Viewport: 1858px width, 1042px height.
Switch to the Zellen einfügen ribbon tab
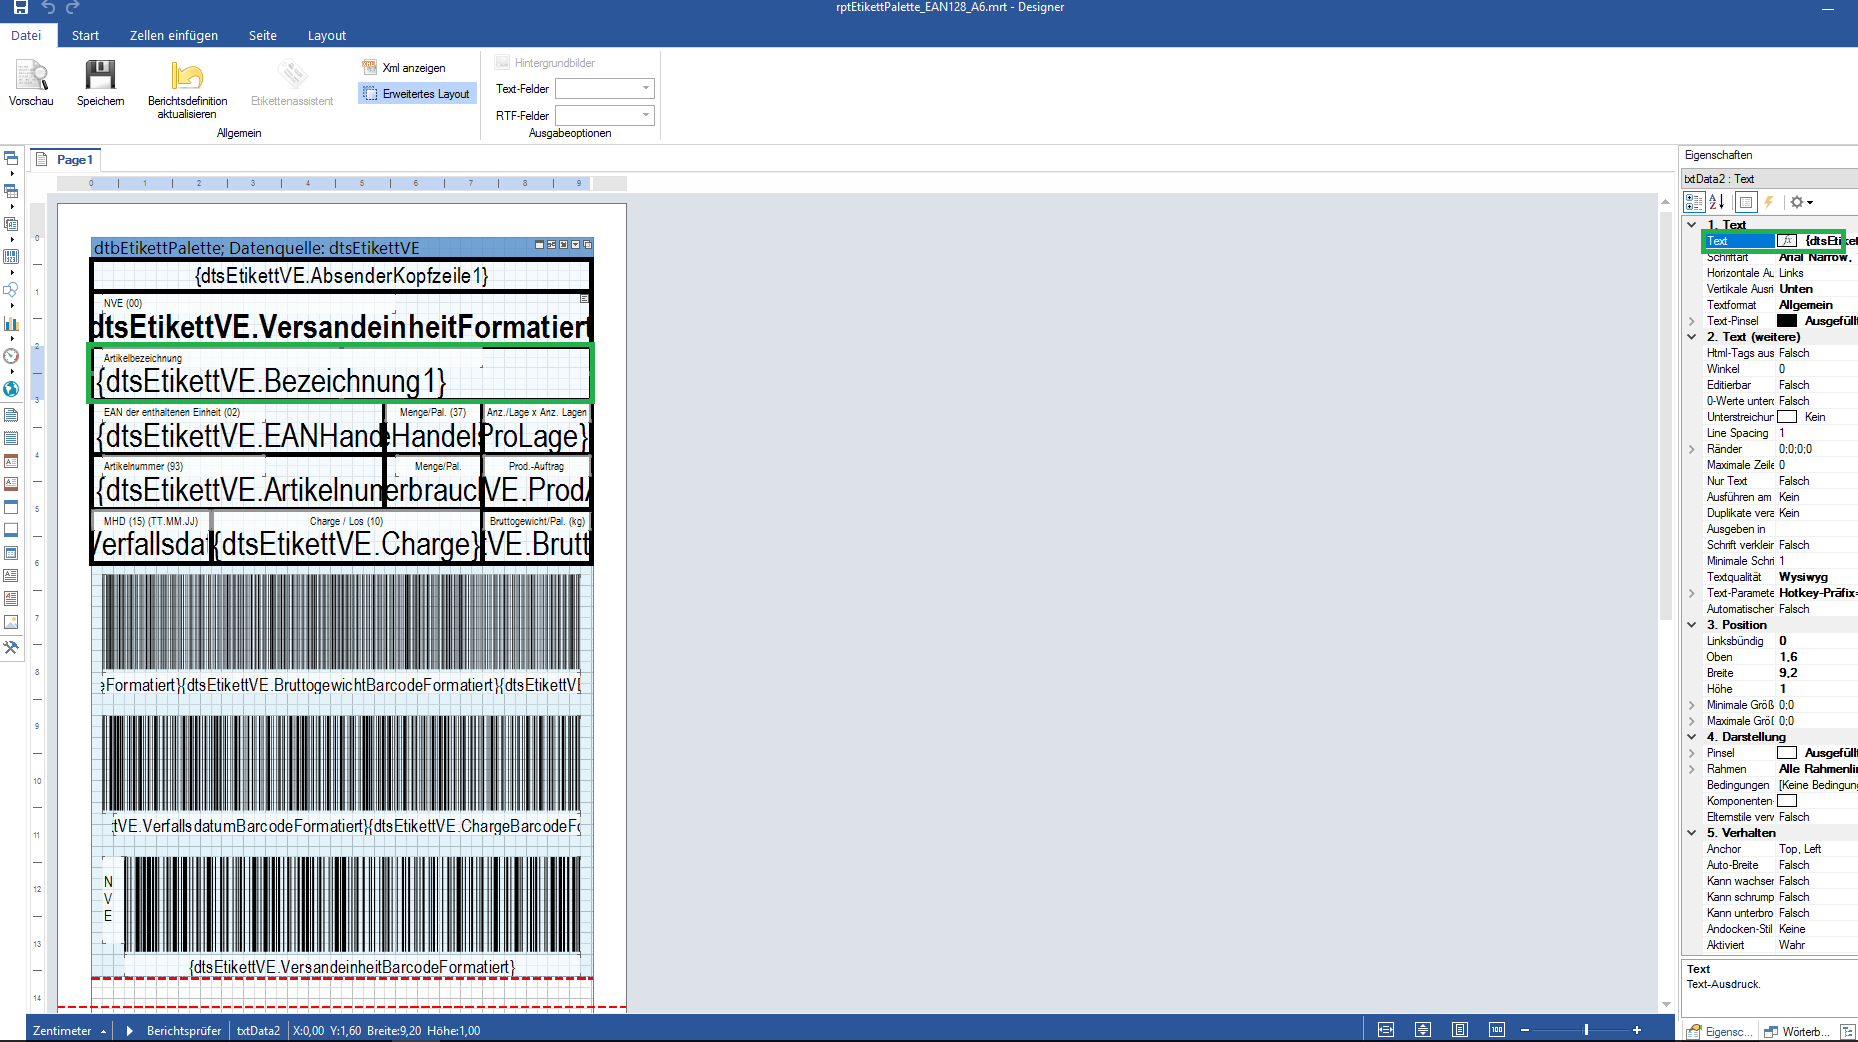pos(173,36)
